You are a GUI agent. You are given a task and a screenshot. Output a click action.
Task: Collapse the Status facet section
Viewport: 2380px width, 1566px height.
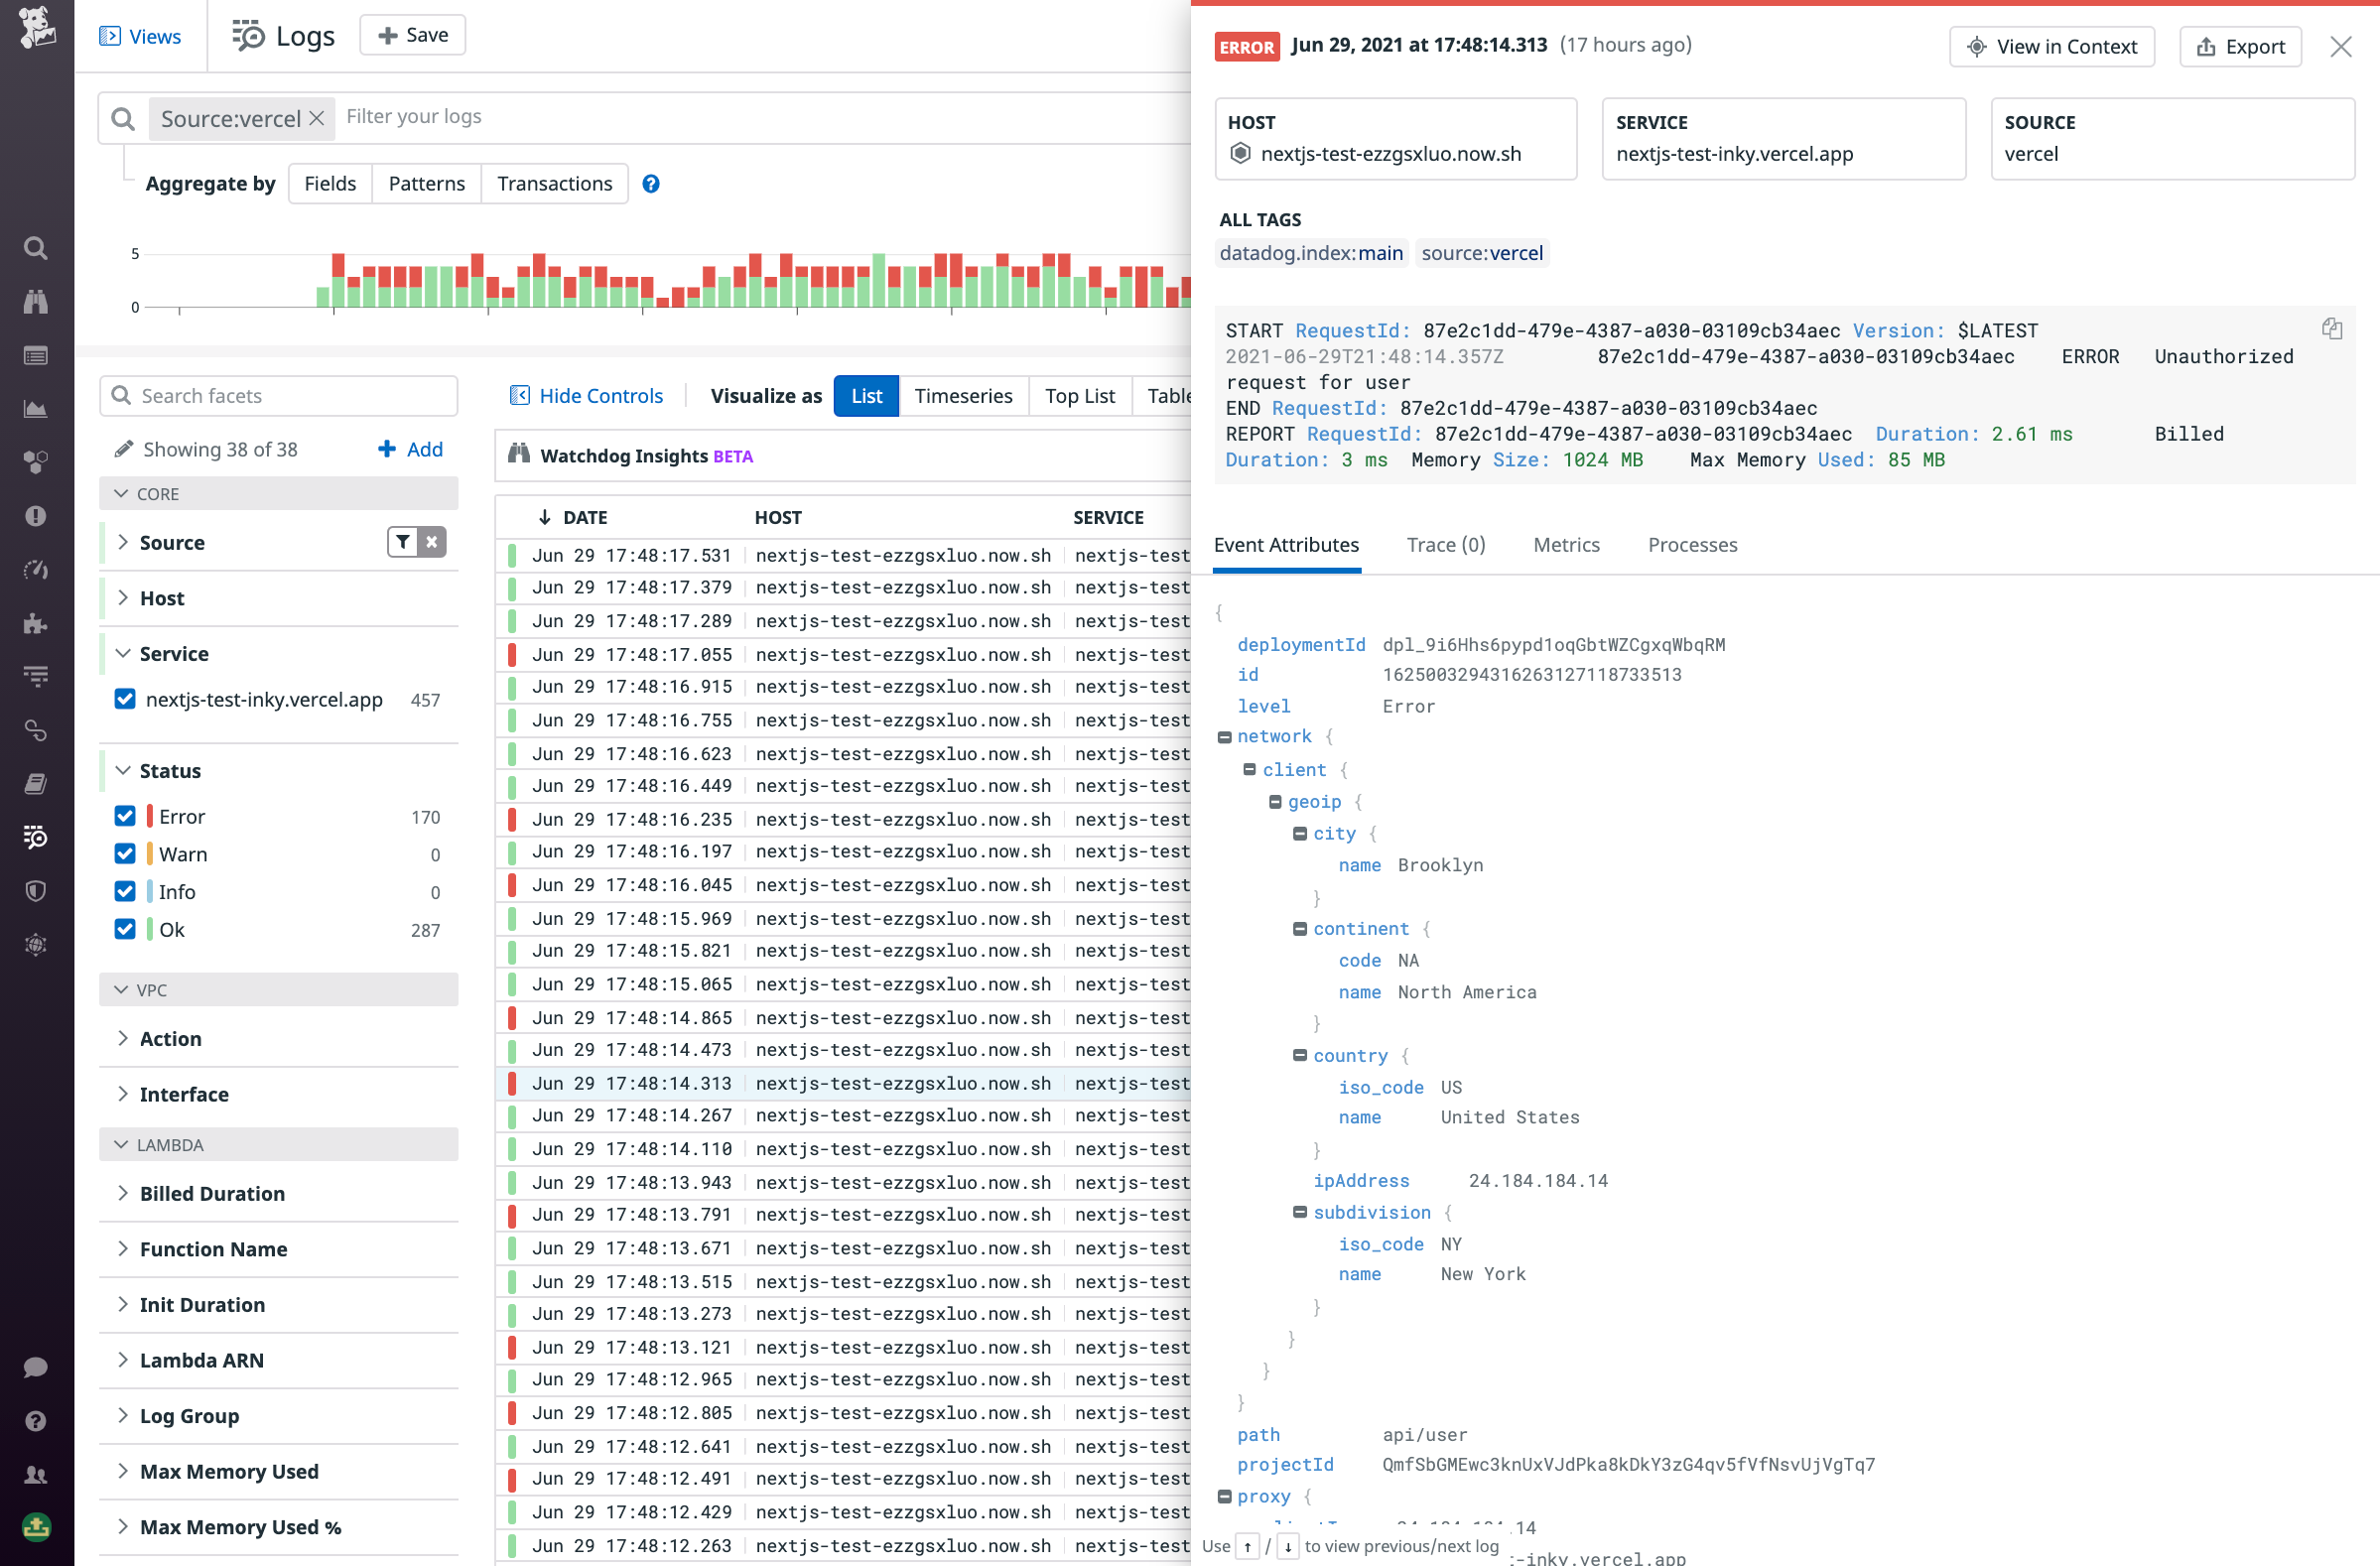click(x=123, y=770)
